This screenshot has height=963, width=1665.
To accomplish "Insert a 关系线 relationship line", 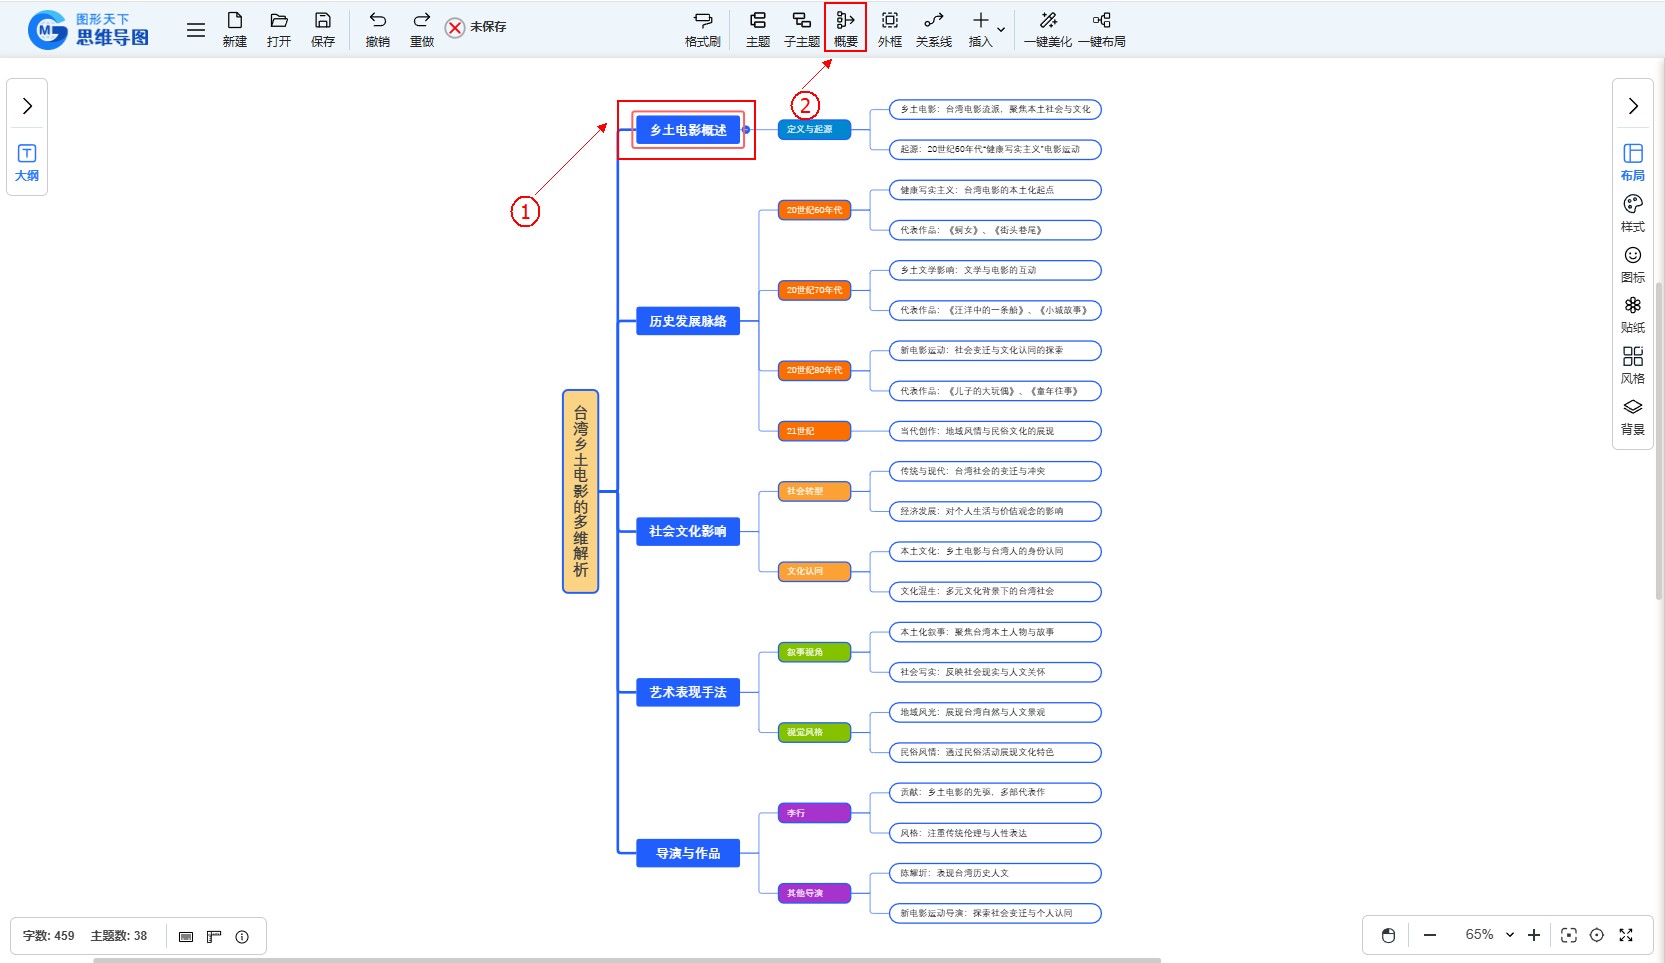I will point(933,28).
